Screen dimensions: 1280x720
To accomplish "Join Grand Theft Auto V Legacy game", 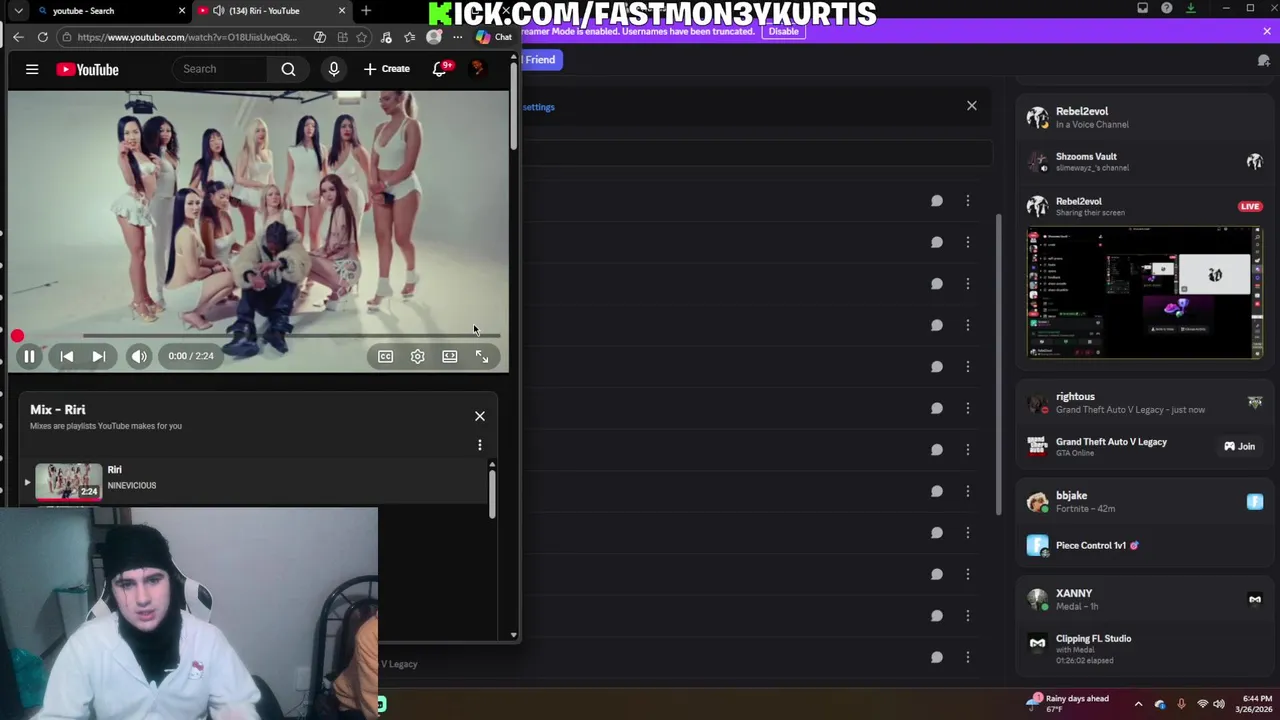I will 1239,446.
